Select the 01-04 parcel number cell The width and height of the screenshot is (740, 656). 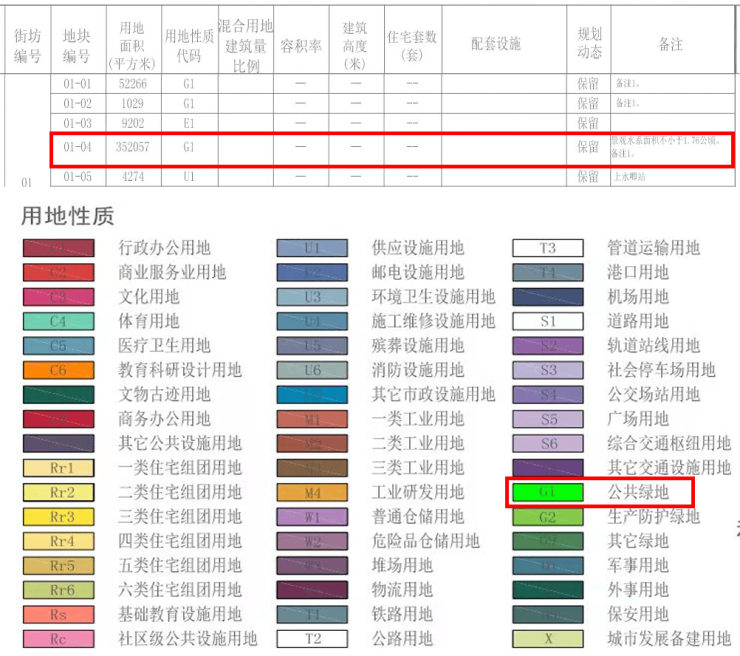pyautogui.click(x=77, y=147)
